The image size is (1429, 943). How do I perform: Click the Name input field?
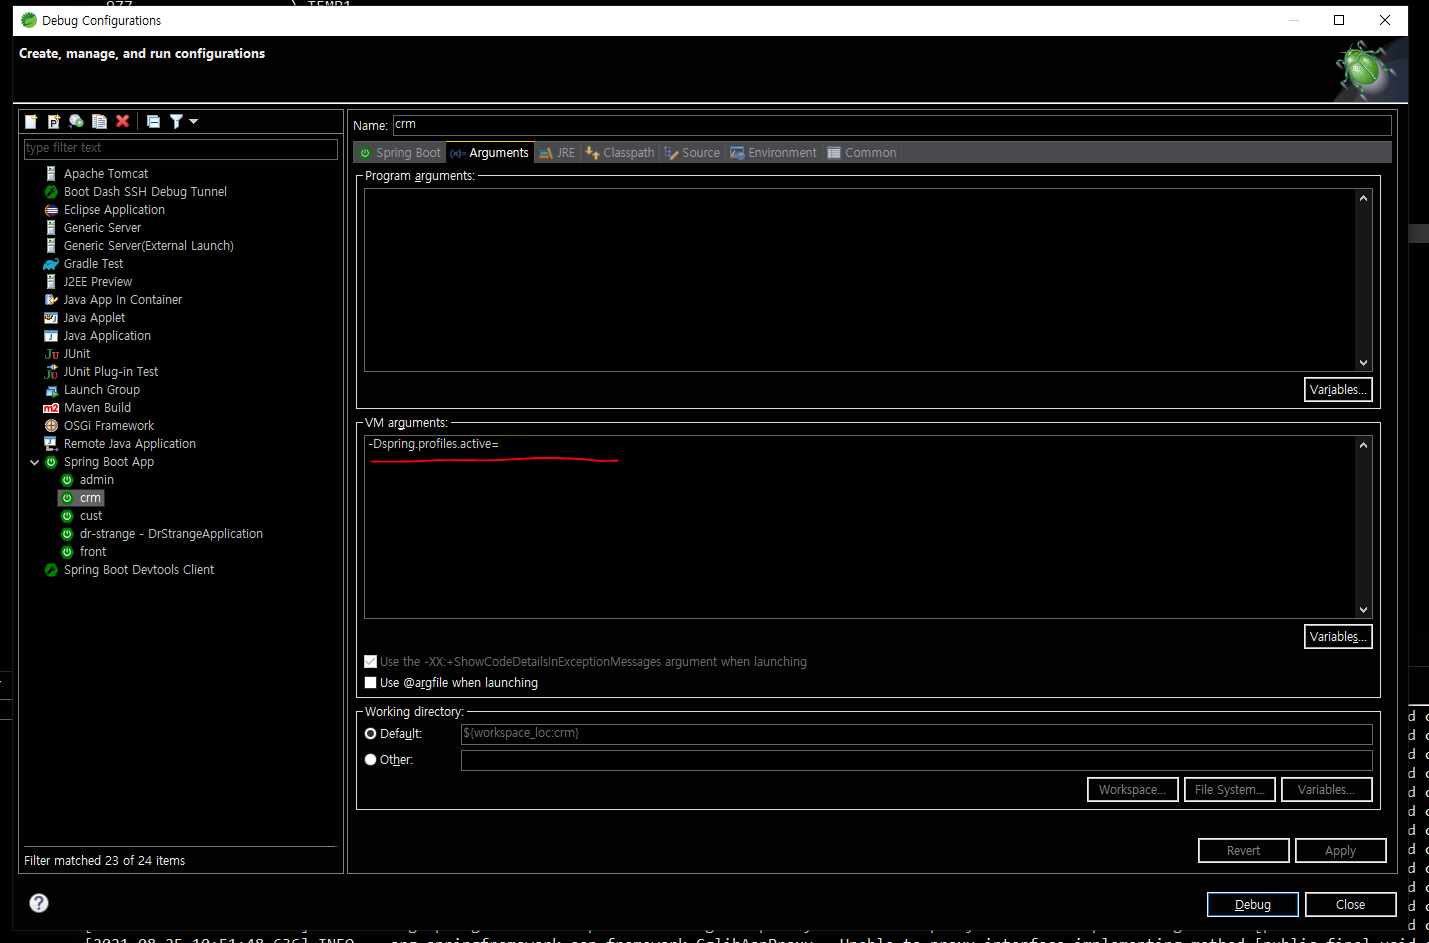(x=892, y=125)
